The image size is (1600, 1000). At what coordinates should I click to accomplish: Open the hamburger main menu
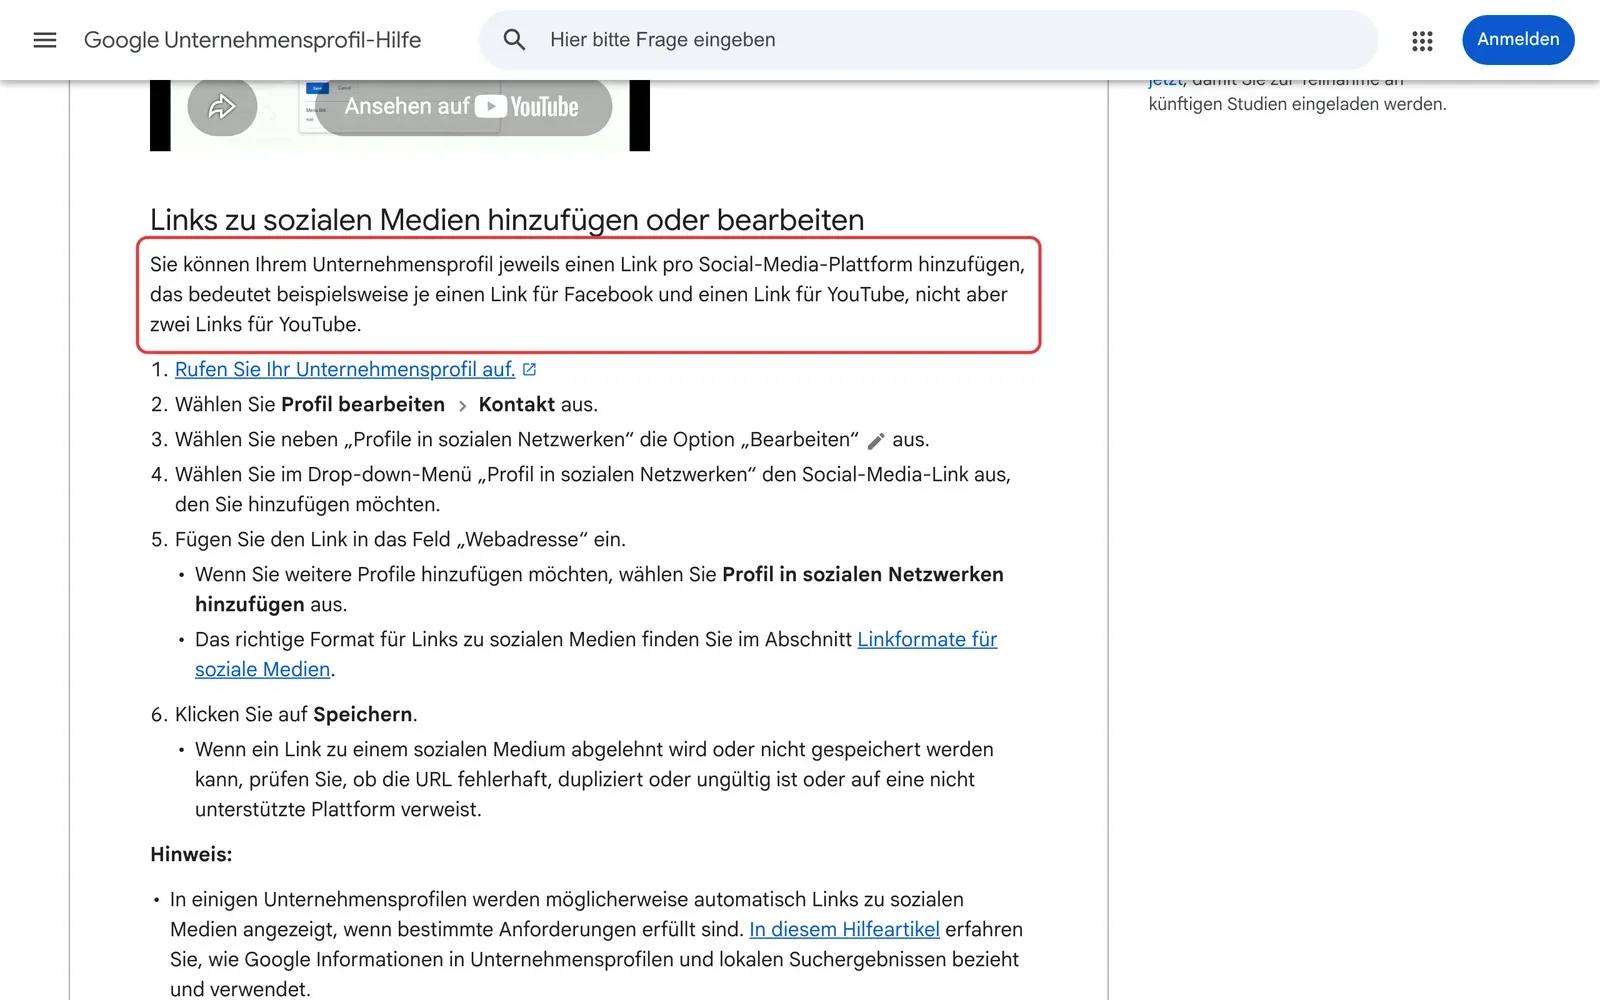[x=45, y=40]
